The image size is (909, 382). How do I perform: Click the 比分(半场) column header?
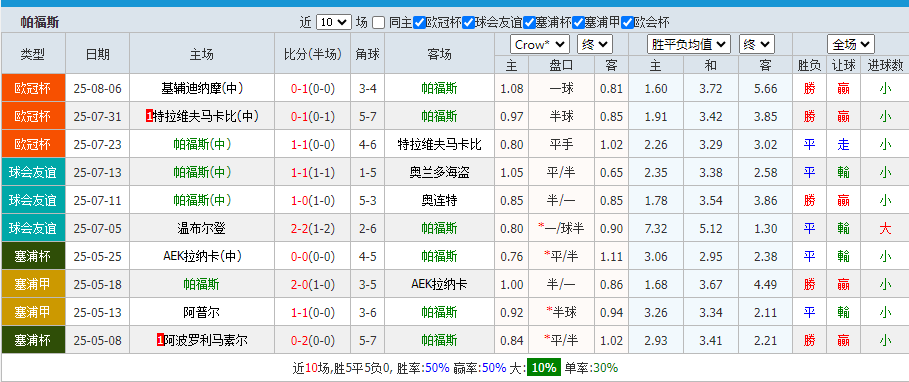(313, 54)
